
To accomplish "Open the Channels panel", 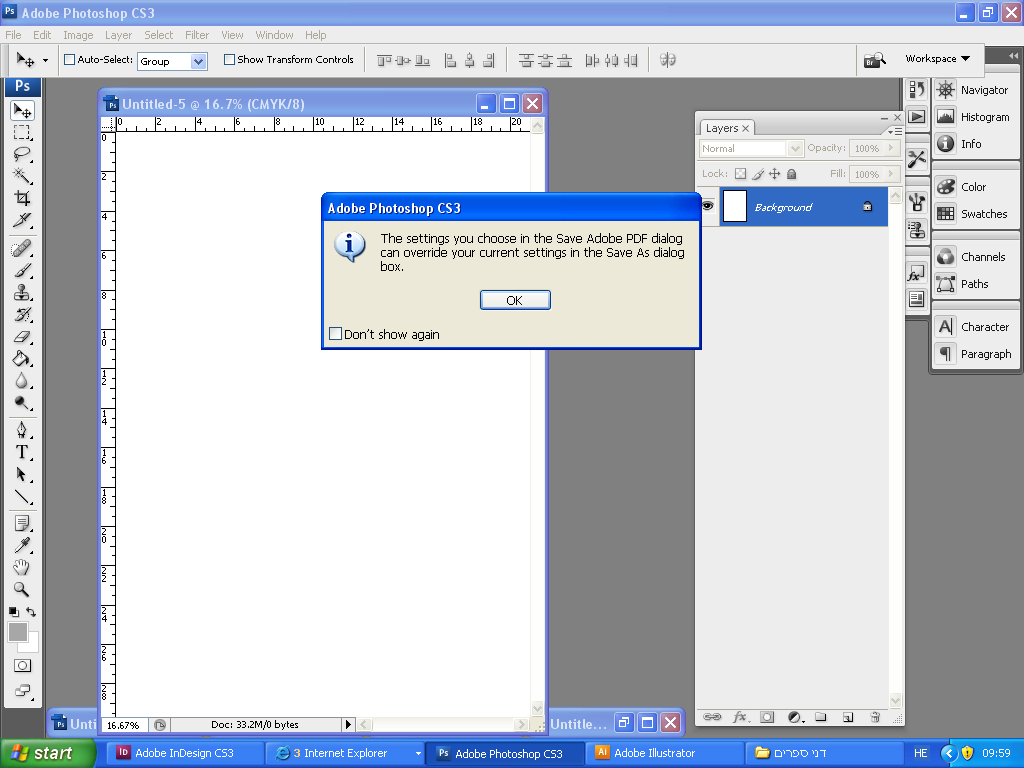I will [972, 257].
